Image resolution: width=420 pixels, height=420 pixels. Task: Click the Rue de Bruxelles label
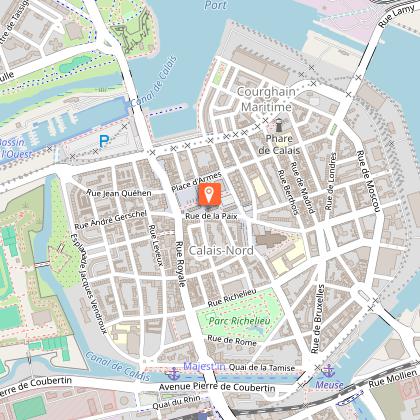click(x=317, y=319)
